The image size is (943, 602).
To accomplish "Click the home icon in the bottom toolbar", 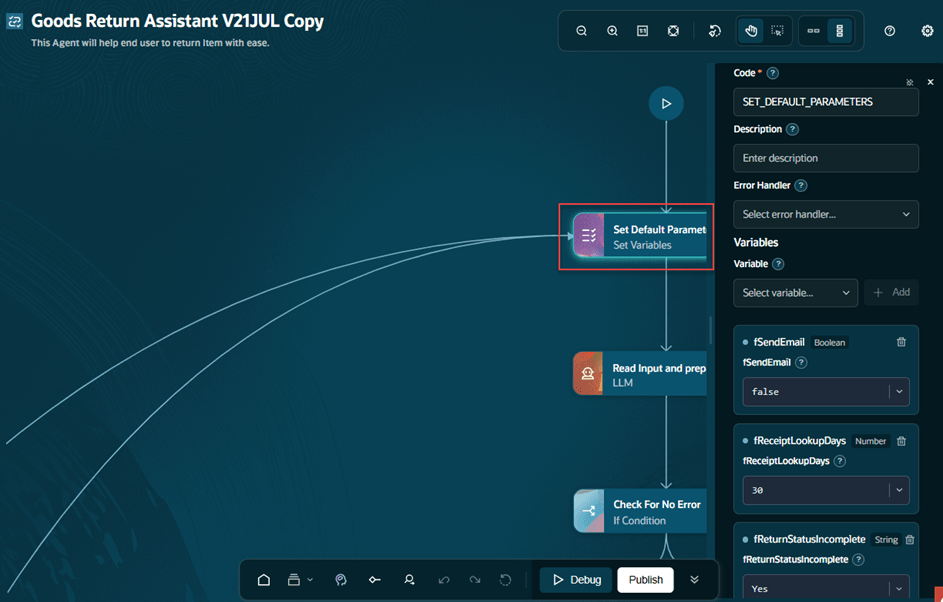I will tap(263, 580).
